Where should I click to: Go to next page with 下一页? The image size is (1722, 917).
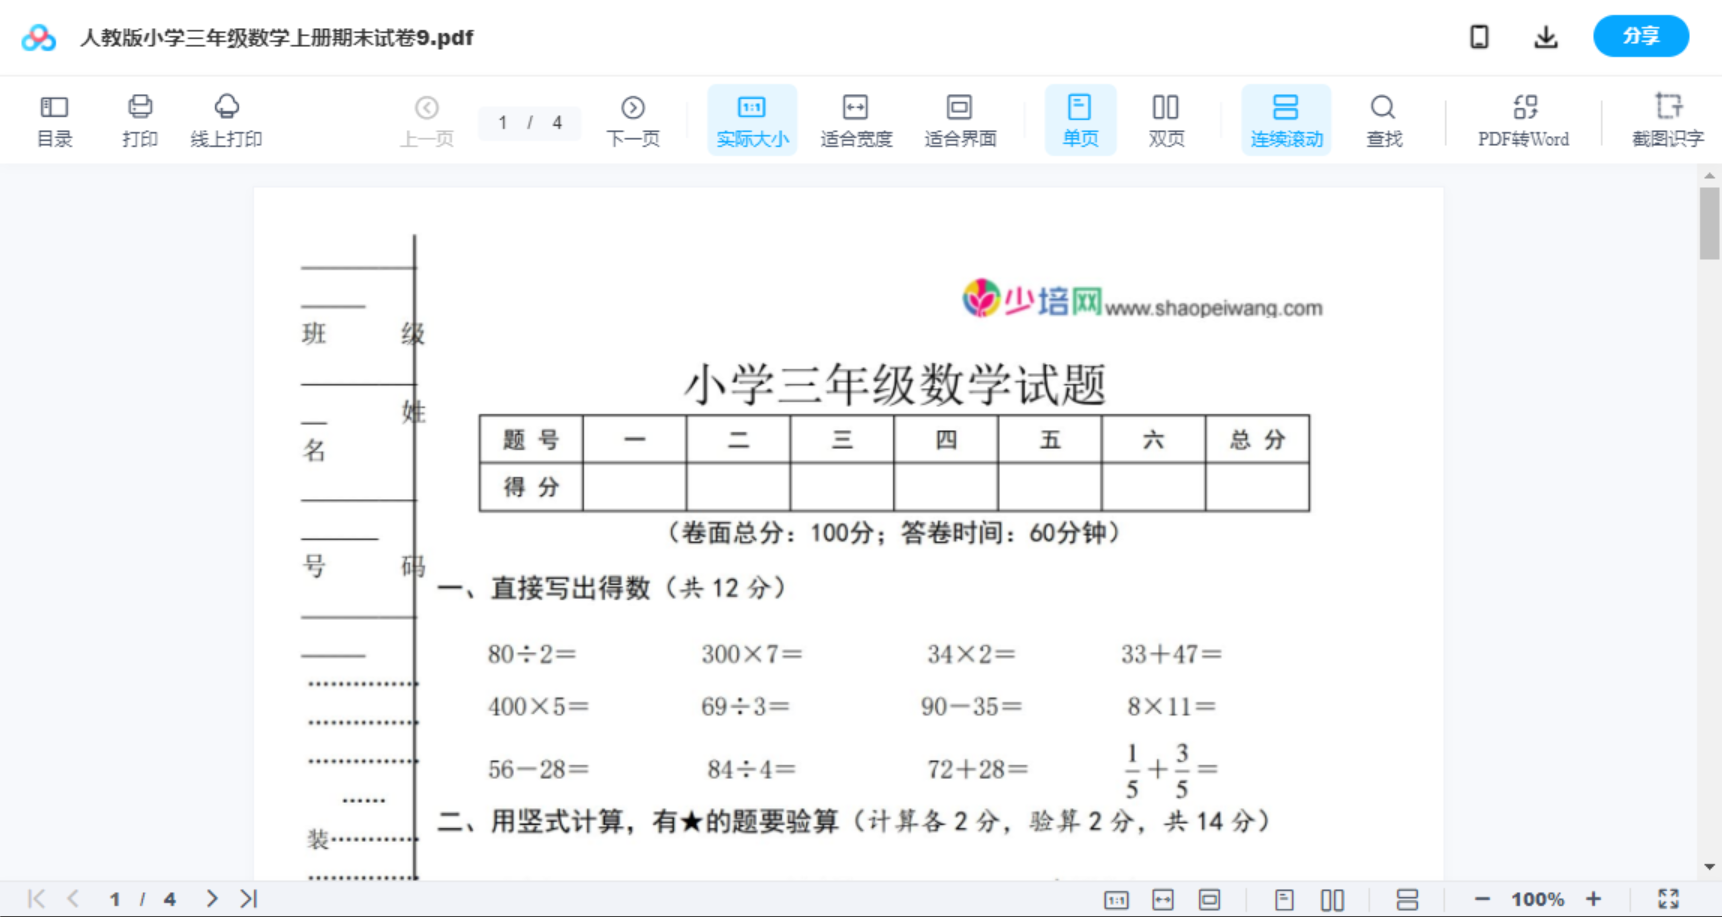632,119
